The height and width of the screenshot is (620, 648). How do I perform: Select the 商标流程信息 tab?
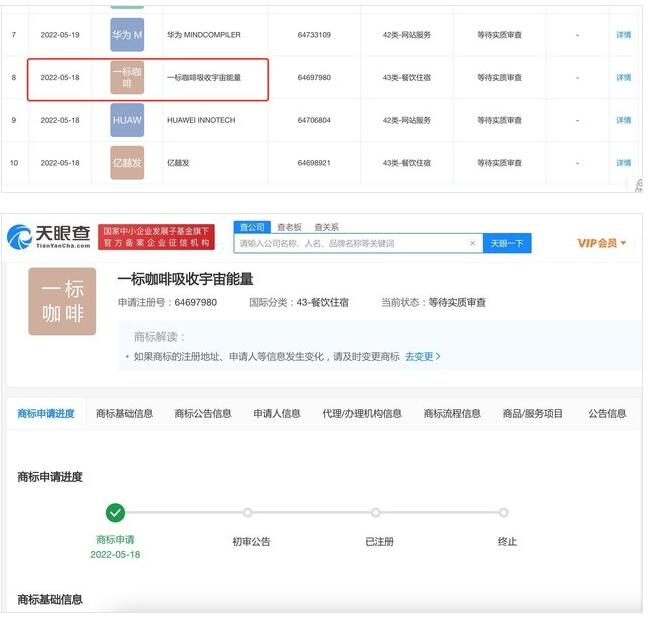point(452,413)
